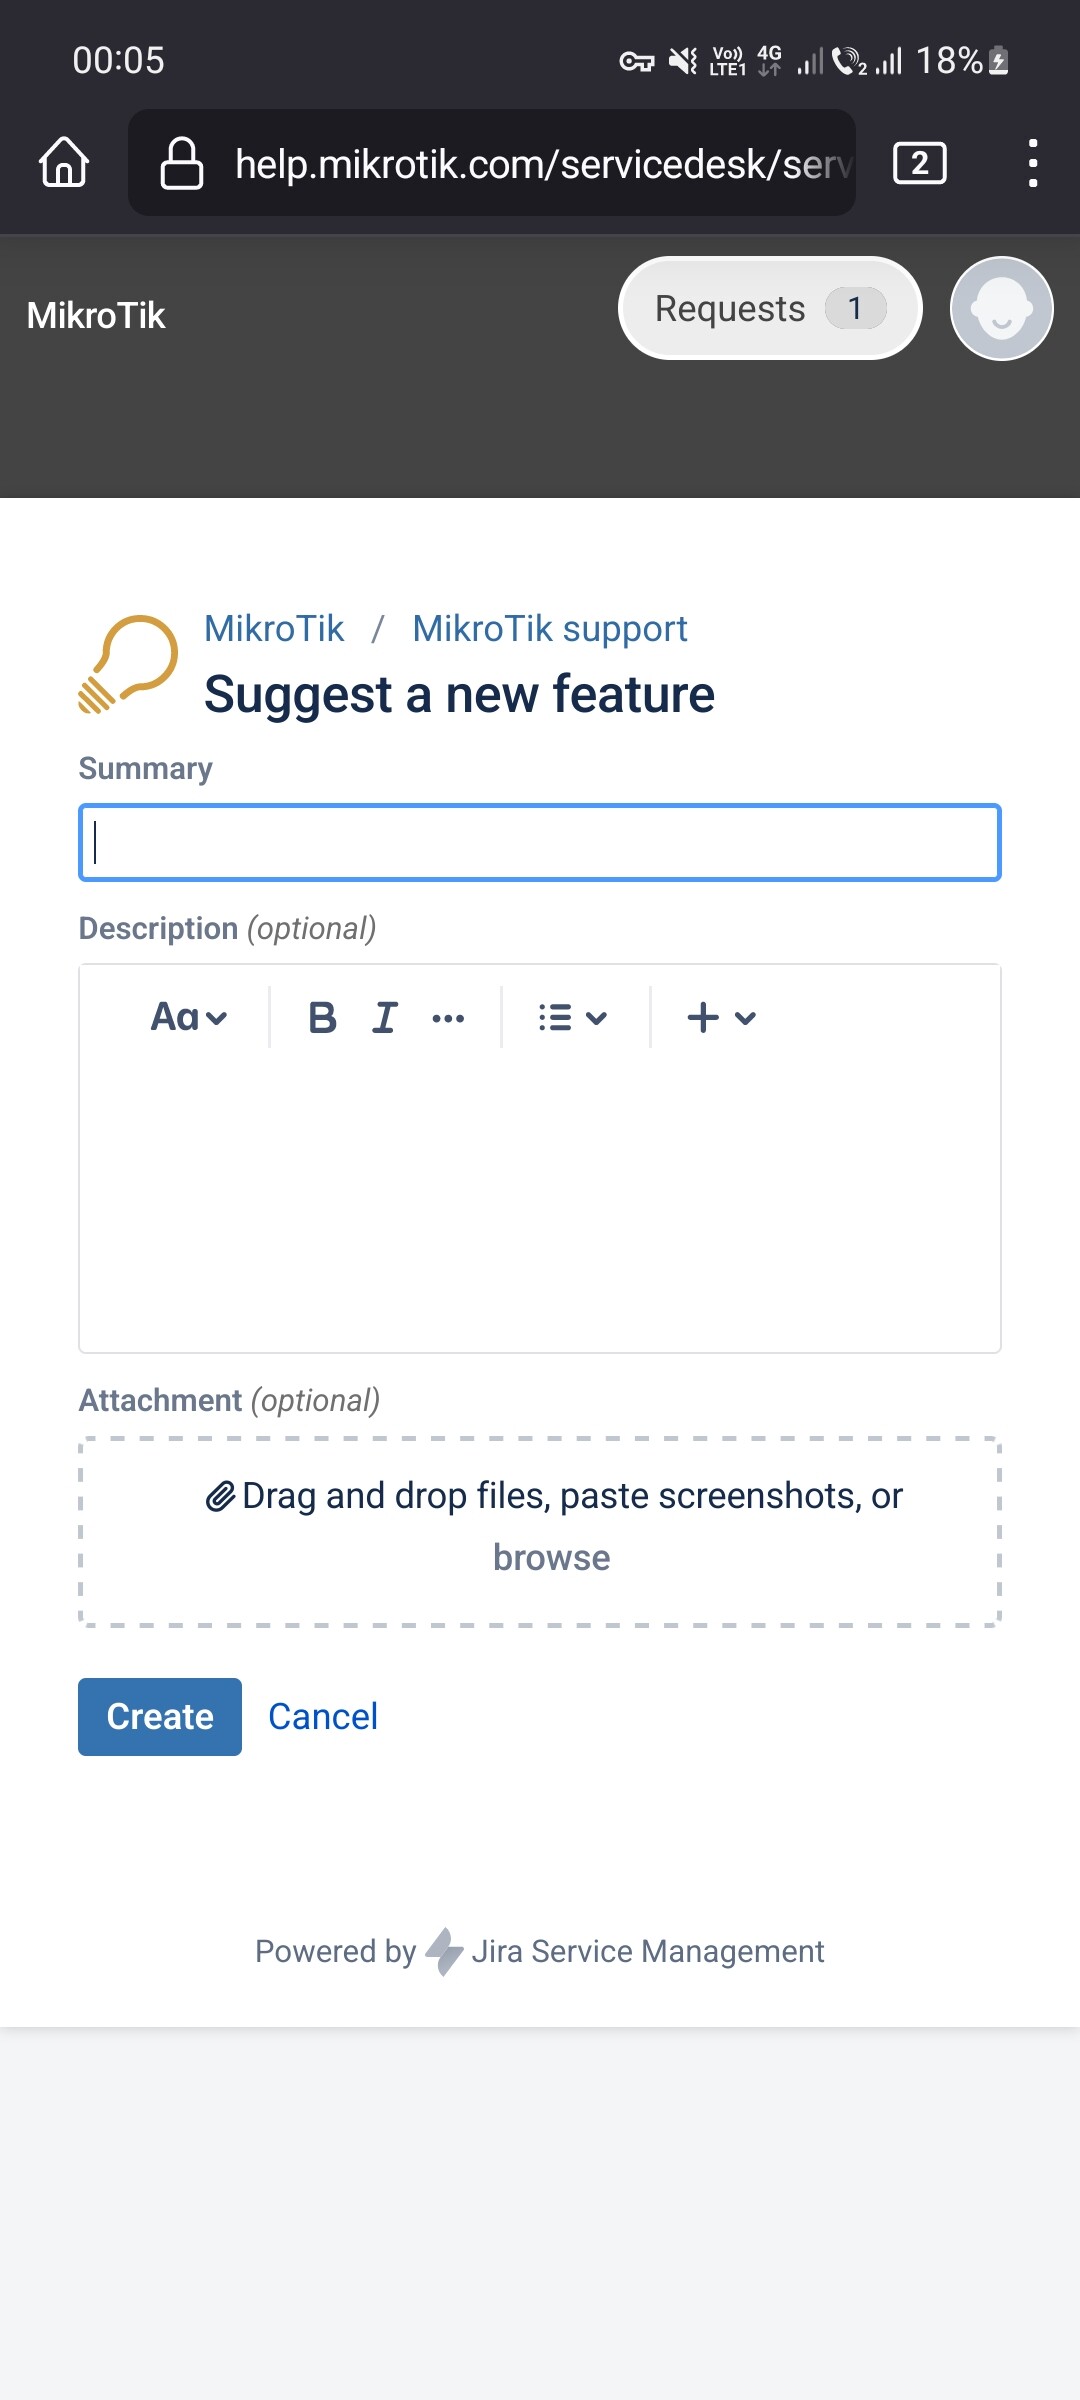Screen dimensions: 1080x2400
Task: Focus the Summary input field
Action: point(540,843)
